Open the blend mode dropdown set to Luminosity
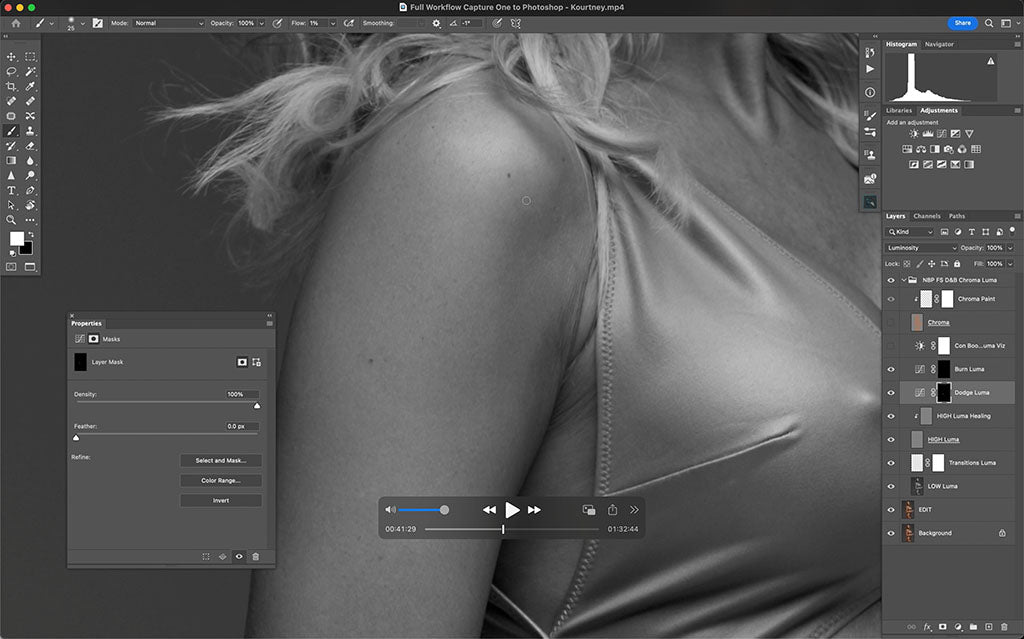This screenshot has height=639, width=1024. click(919, 247)
